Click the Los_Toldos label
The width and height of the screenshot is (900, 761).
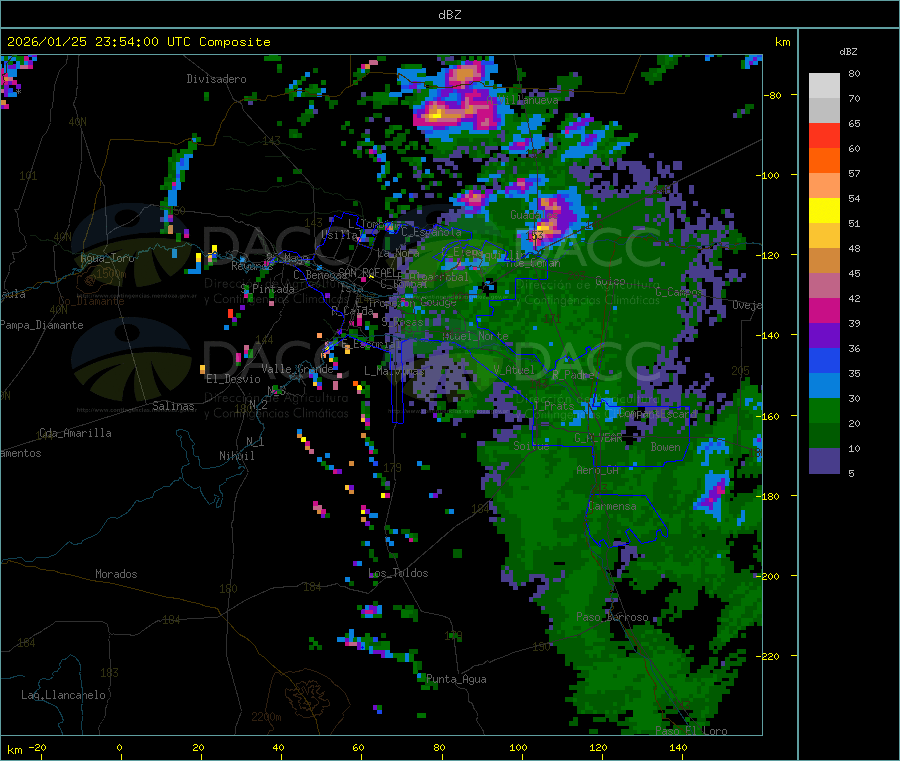(x=398, y=573)
